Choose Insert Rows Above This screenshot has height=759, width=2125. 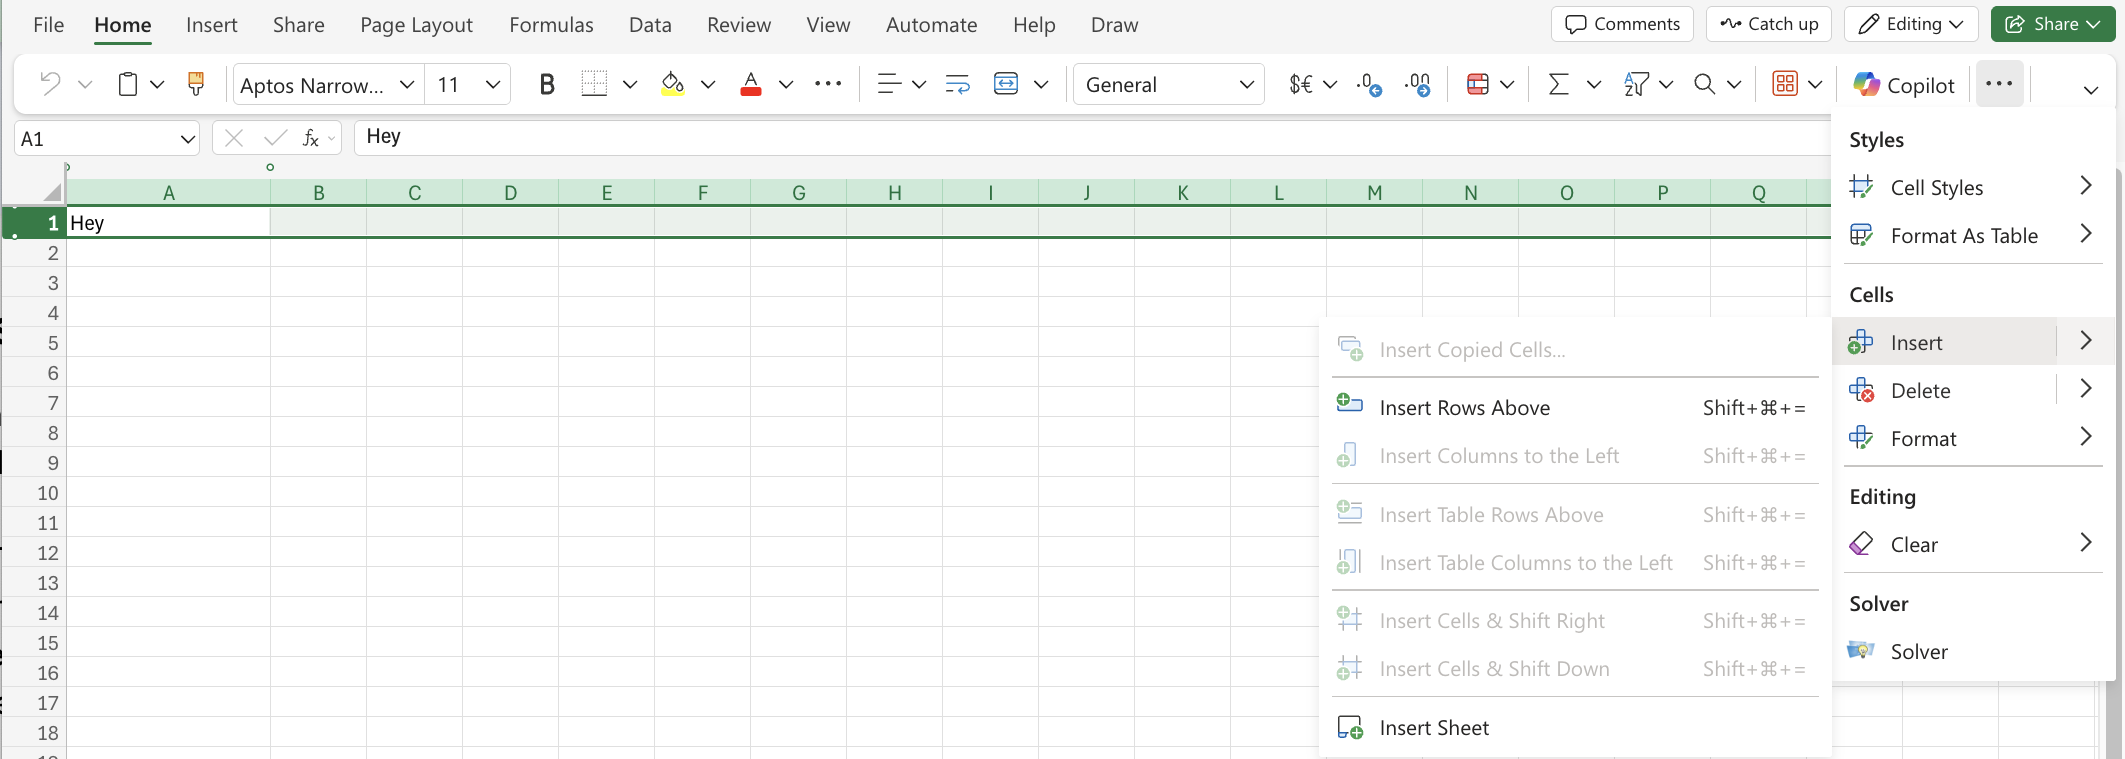tap(1575, 407)
